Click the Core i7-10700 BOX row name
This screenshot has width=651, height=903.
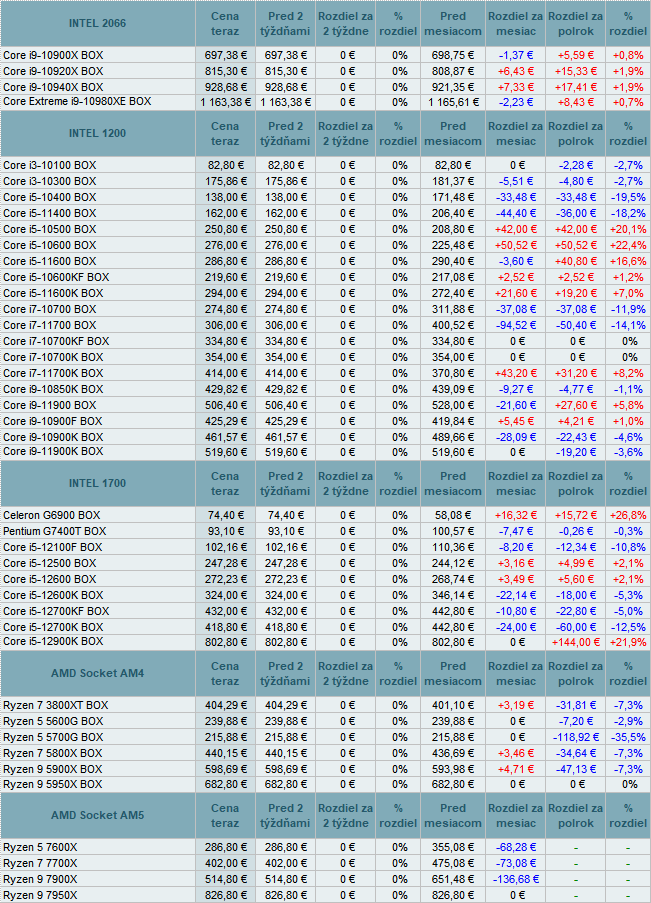pyautogui.click(x=50, y=310)
